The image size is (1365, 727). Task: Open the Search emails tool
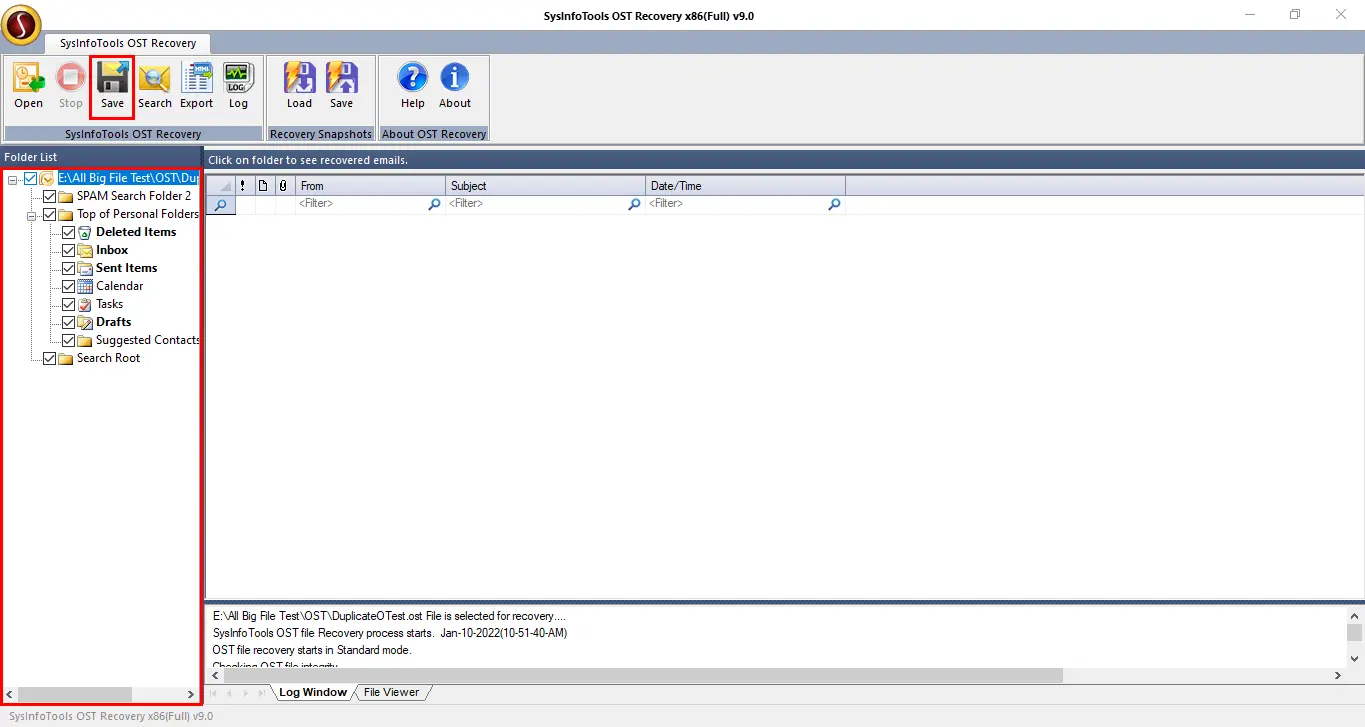click(155, 85)
